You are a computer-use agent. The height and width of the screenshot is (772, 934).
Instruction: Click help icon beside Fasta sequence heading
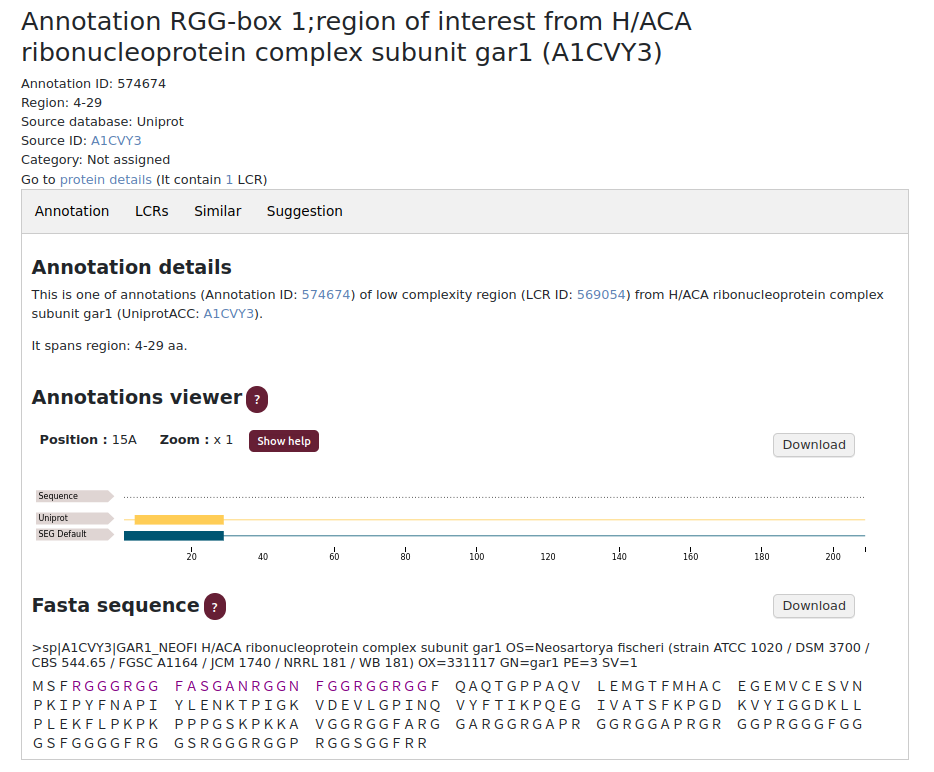(214, 607)
